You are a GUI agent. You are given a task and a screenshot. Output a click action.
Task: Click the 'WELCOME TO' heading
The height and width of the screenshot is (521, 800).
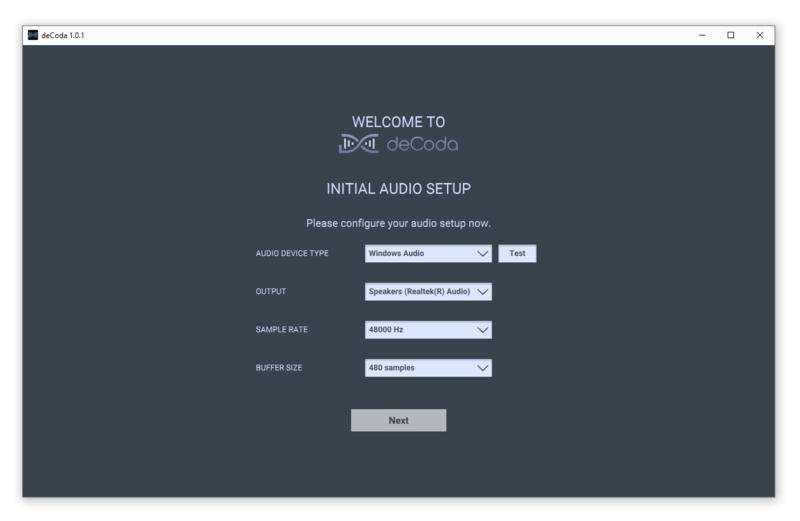398,122
